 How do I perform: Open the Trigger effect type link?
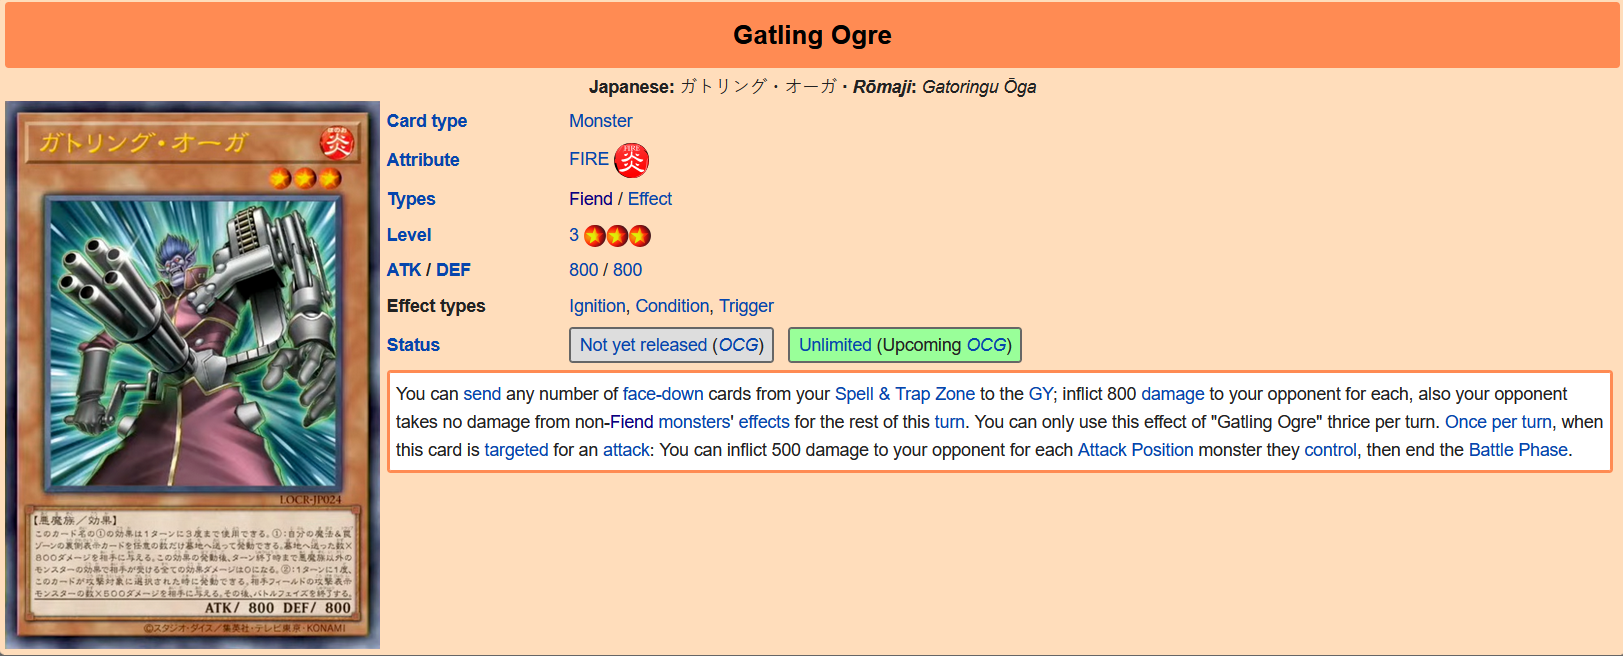coord(746,306)
